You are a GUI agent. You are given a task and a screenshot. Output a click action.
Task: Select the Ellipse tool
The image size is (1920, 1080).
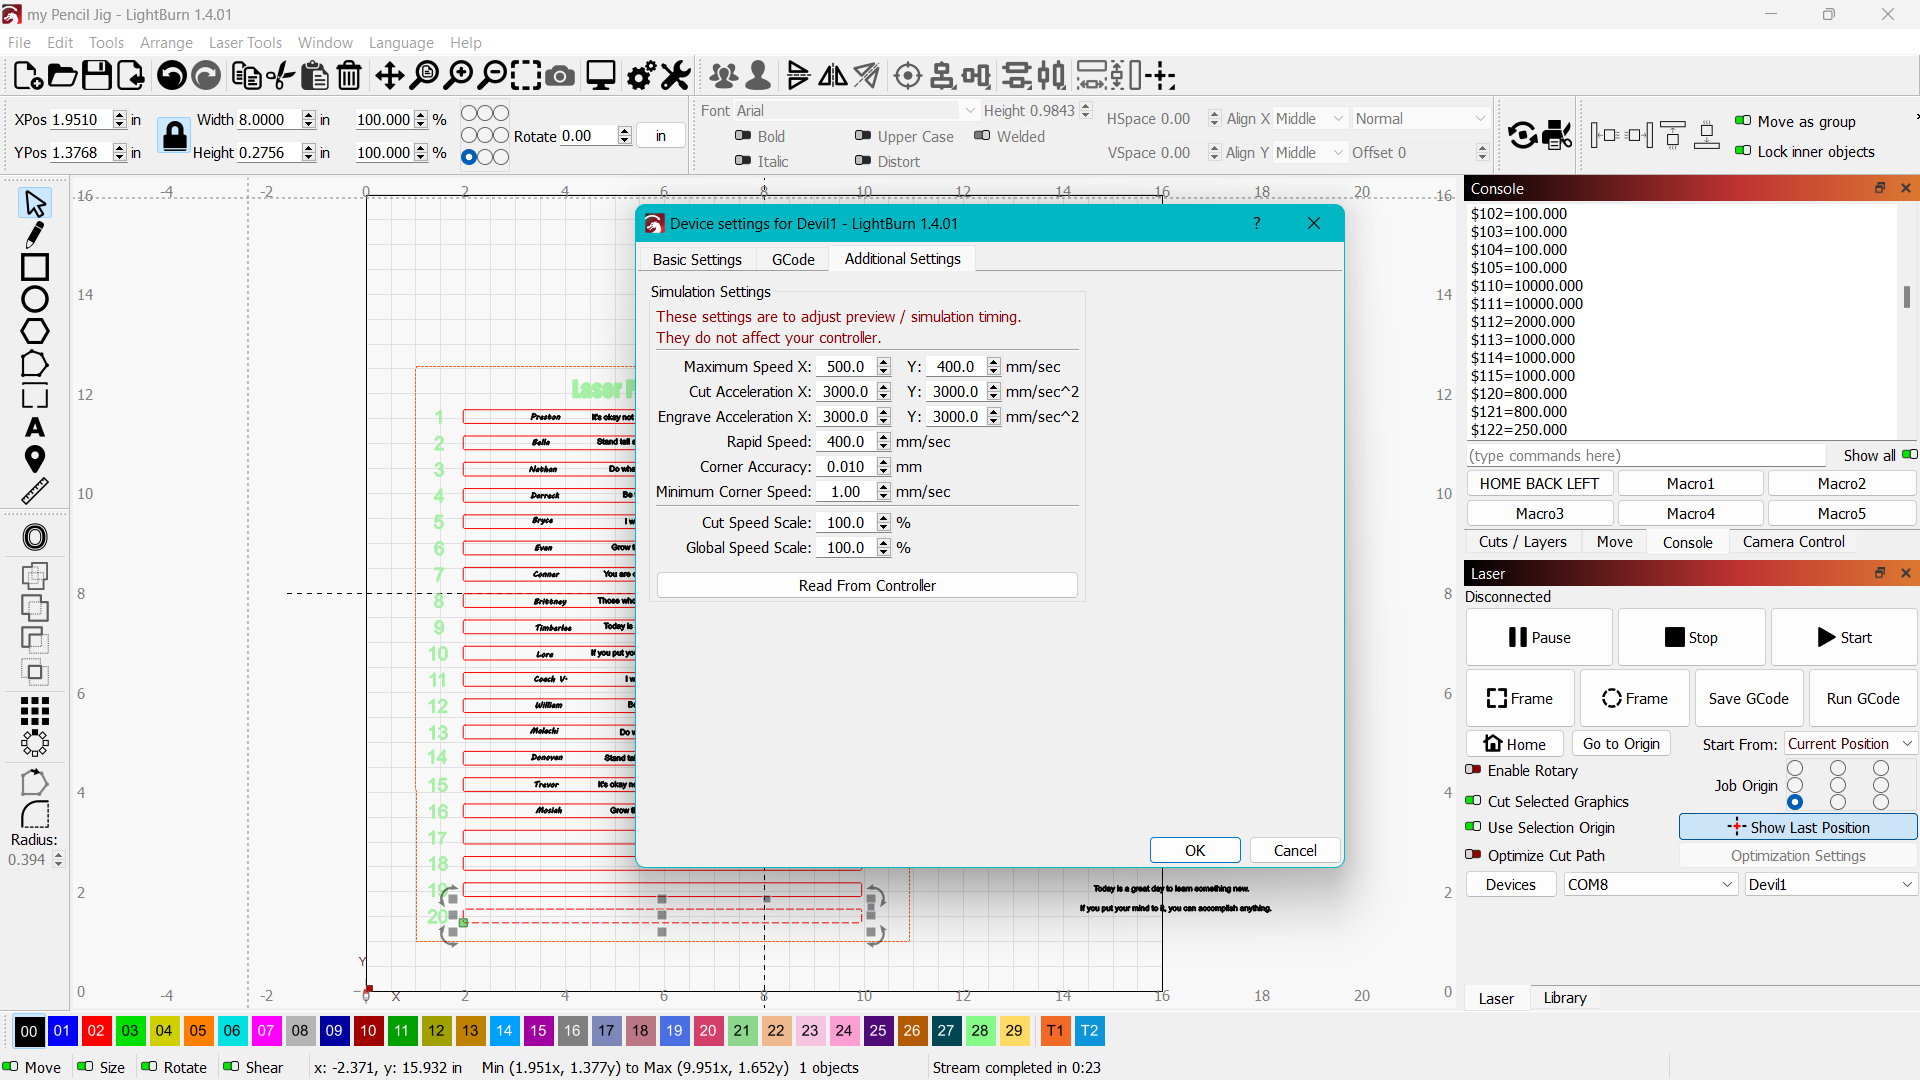coord(35,299)
